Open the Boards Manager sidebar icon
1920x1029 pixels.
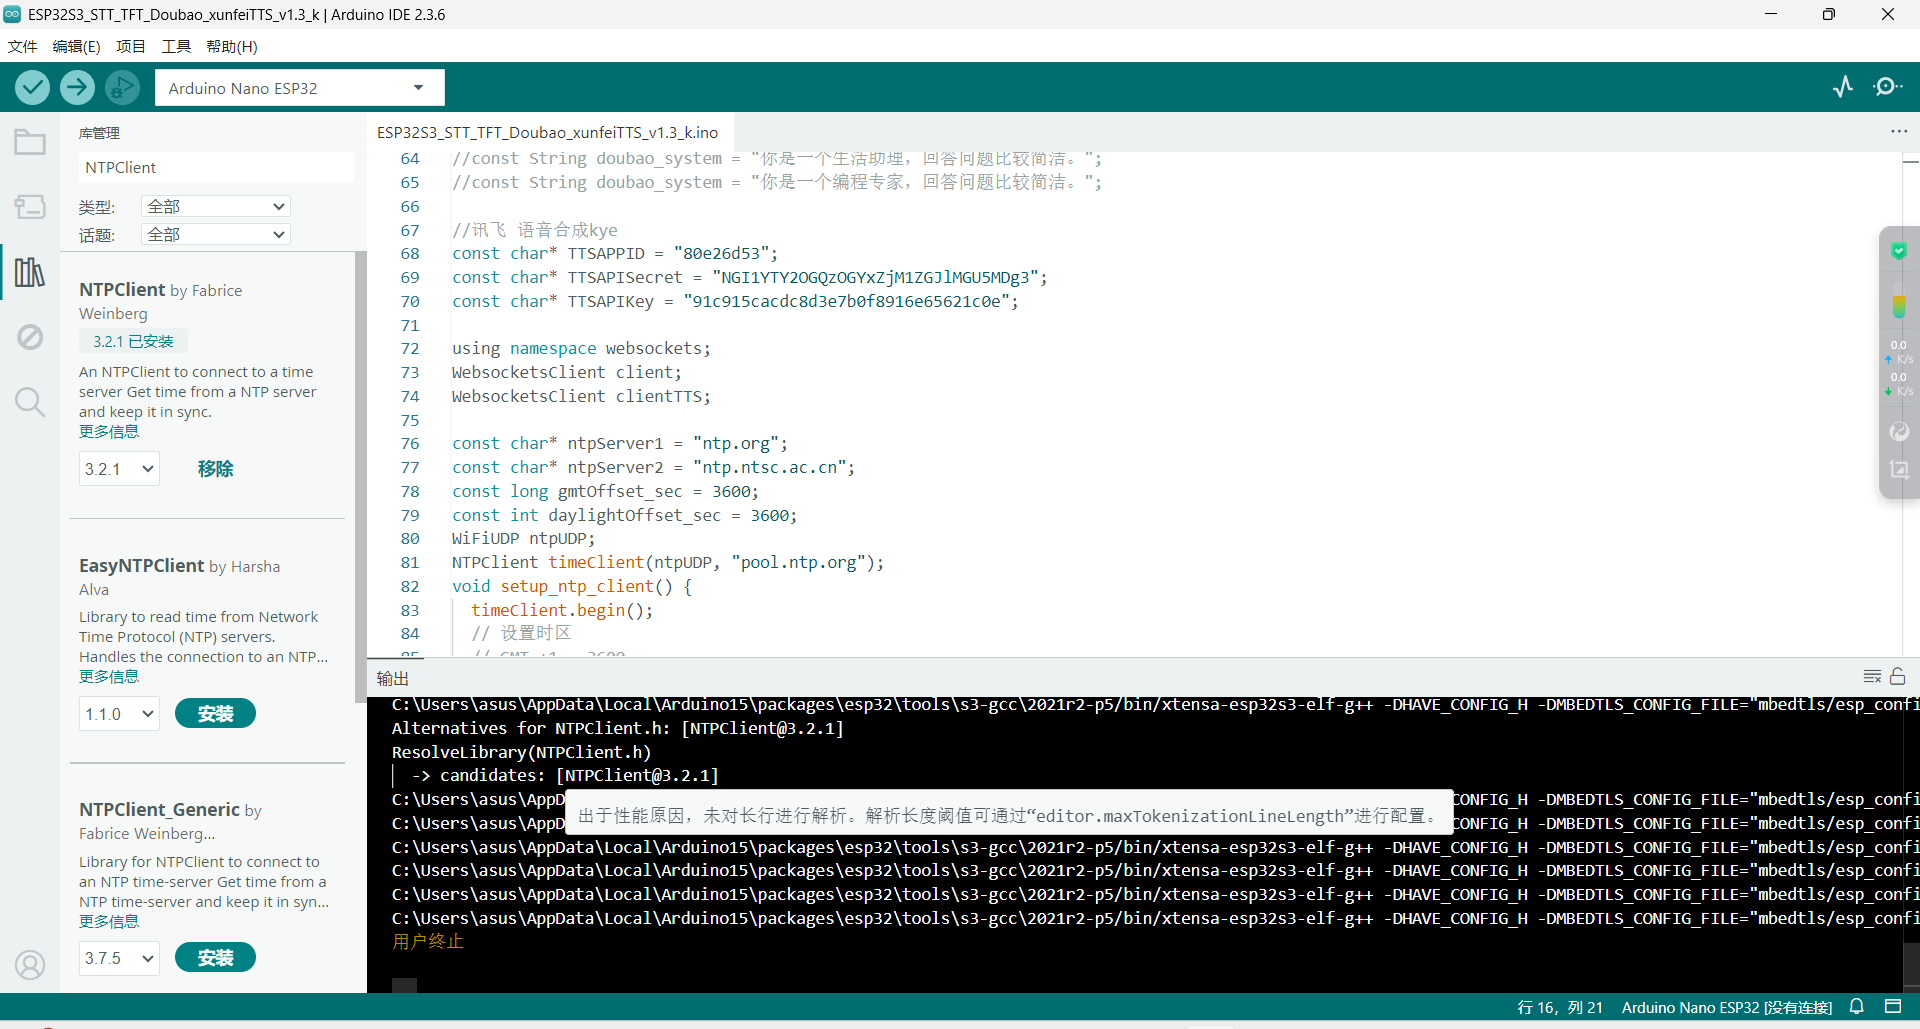tap(30, 207)
